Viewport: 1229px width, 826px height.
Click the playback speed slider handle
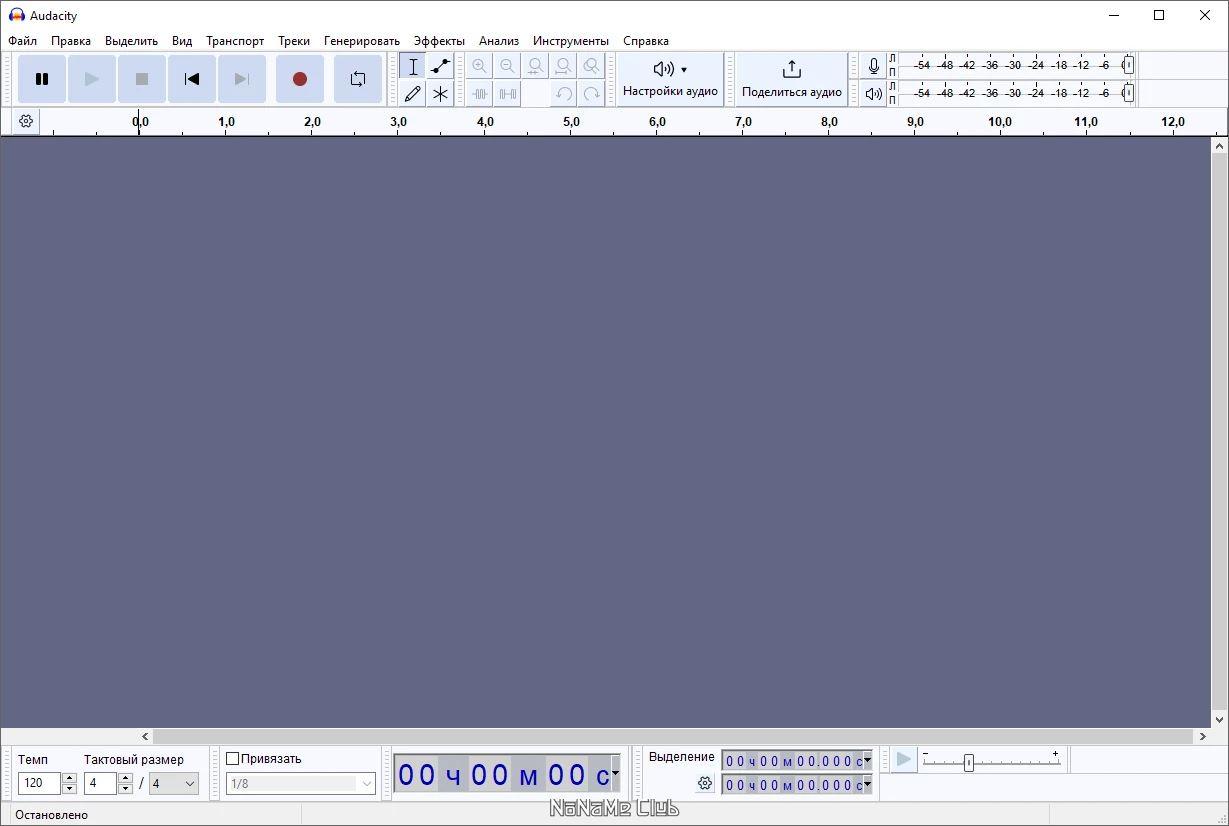click(x=968, y=762)
